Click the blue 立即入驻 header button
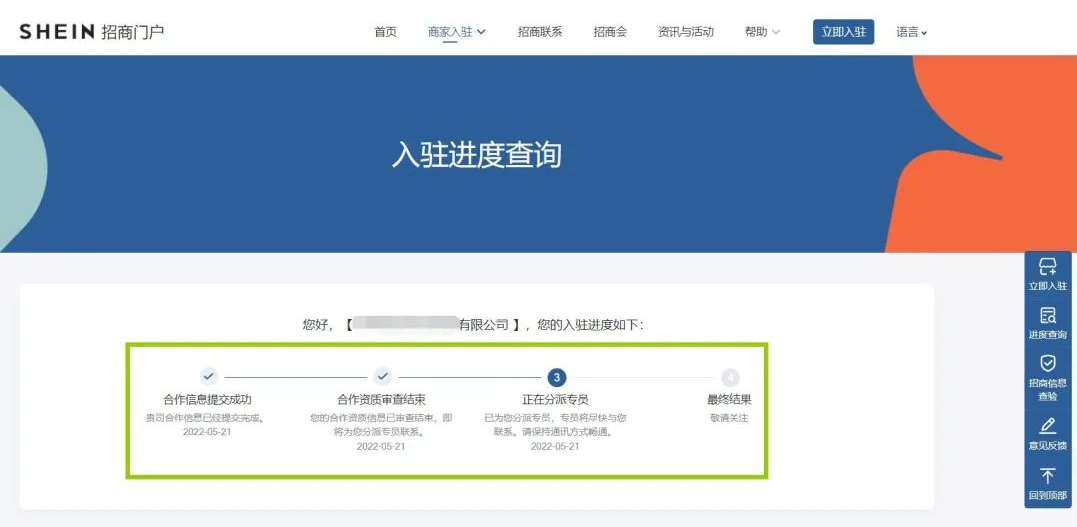 (843, 32)
